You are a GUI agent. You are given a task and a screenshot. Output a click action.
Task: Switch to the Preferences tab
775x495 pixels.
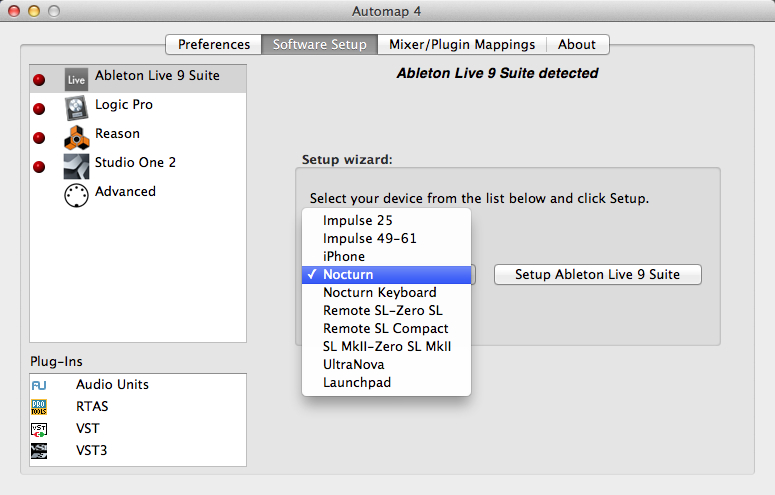[x=214, y=45]
